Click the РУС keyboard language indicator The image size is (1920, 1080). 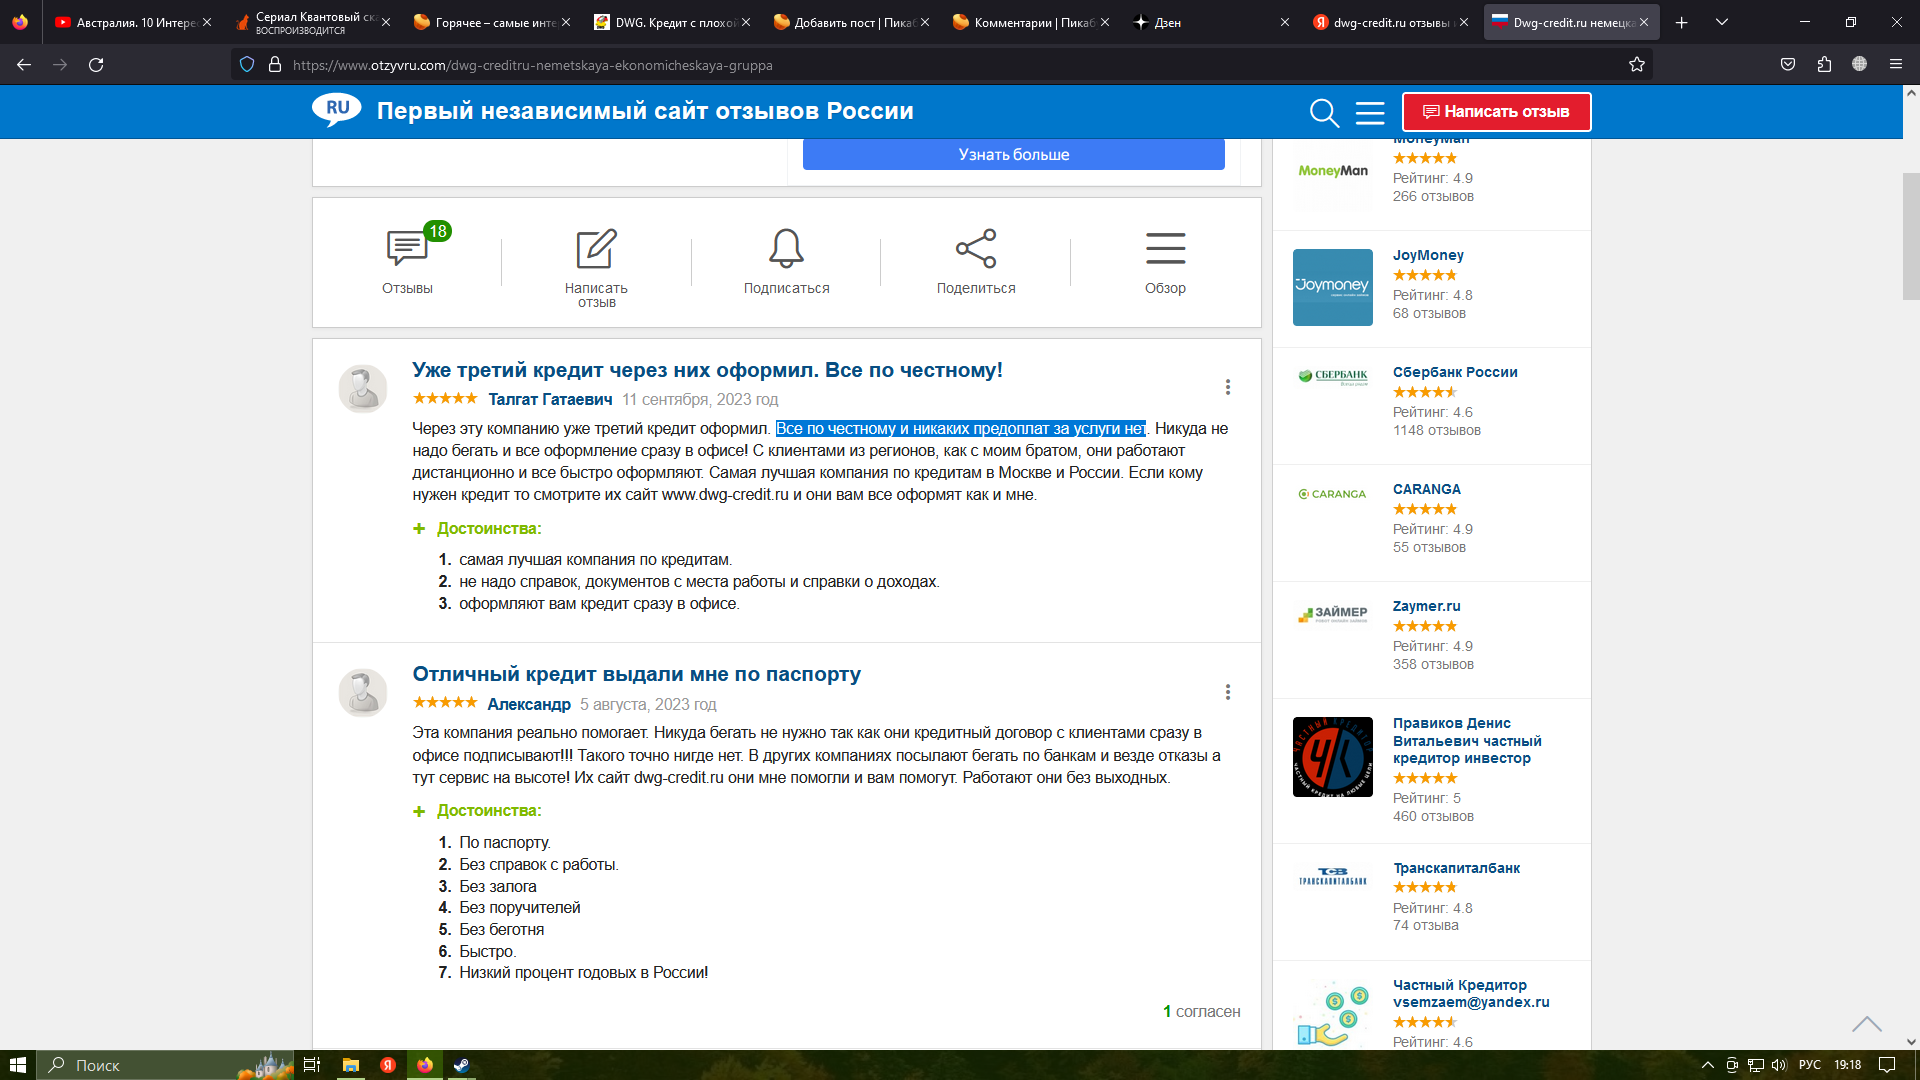pos(1809,1065)
